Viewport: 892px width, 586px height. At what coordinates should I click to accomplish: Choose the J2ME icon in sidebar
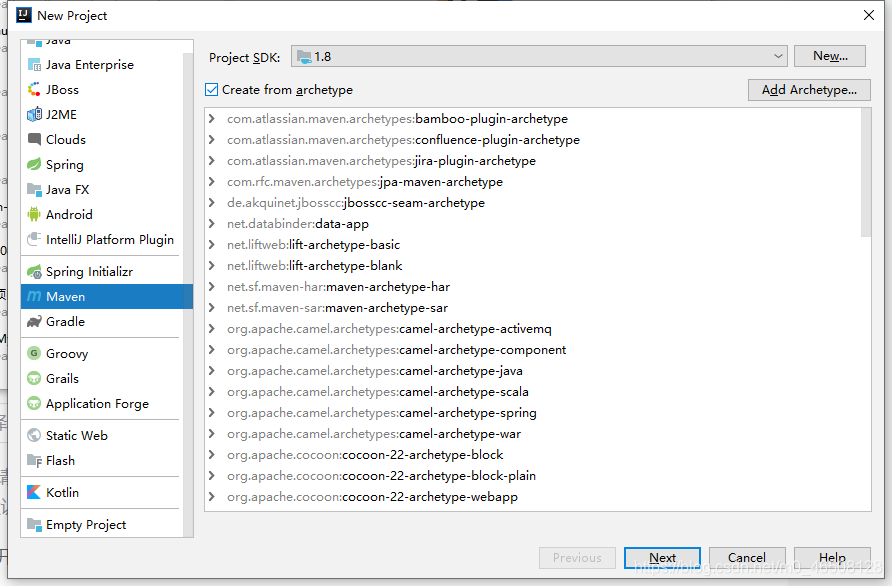tap(34, 115)
